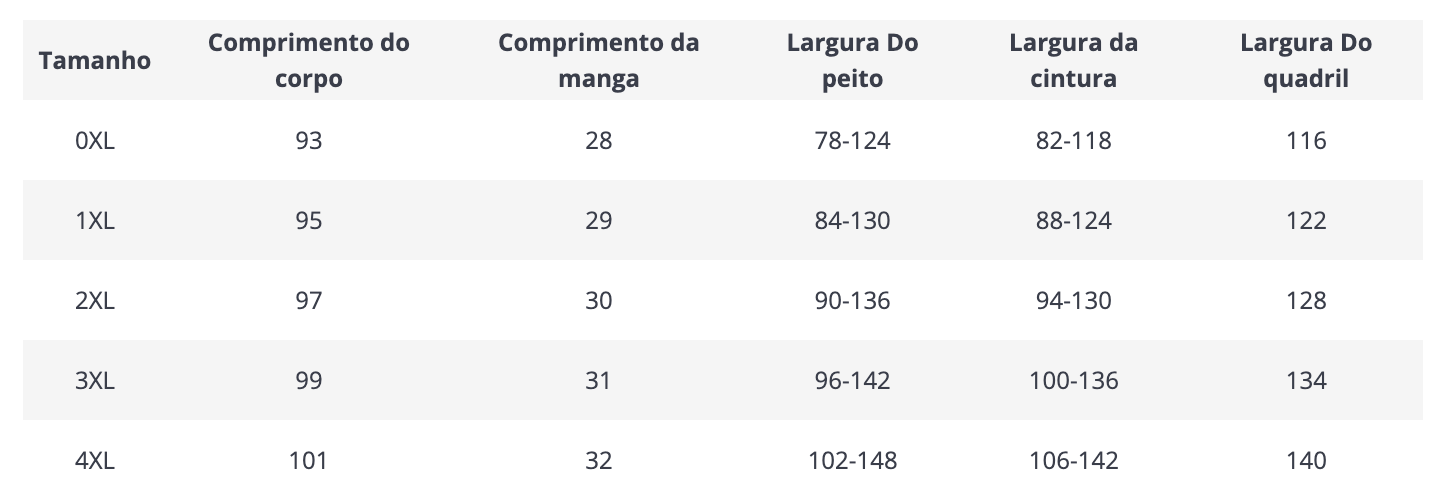Select the sleeve length value 31
Viewport: 1450px width, 504px height.
599,381
